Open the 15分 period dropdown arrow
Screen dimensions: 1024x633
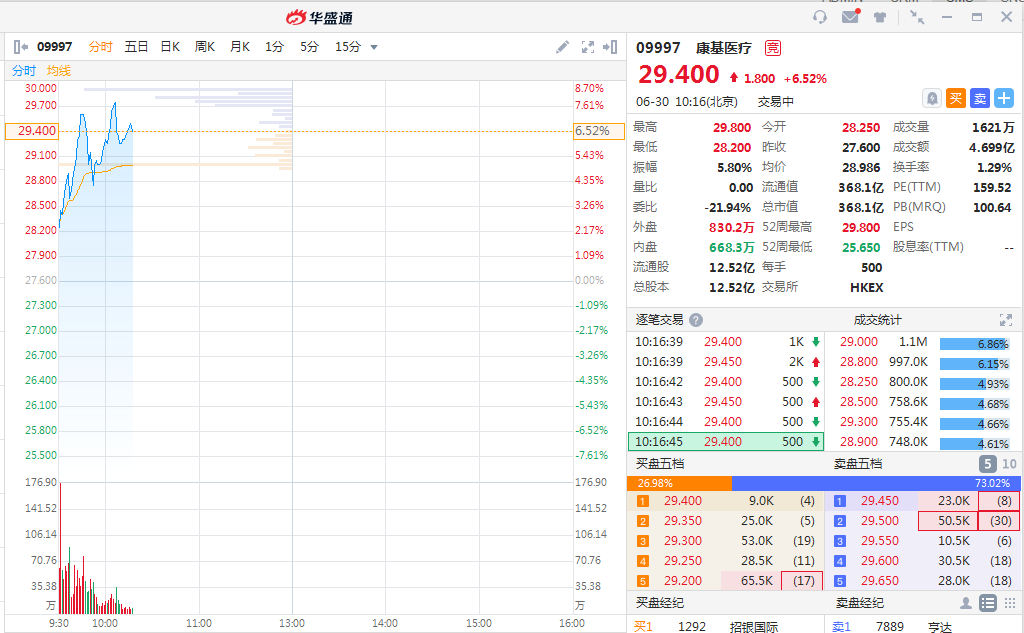(x=374, y=47)
